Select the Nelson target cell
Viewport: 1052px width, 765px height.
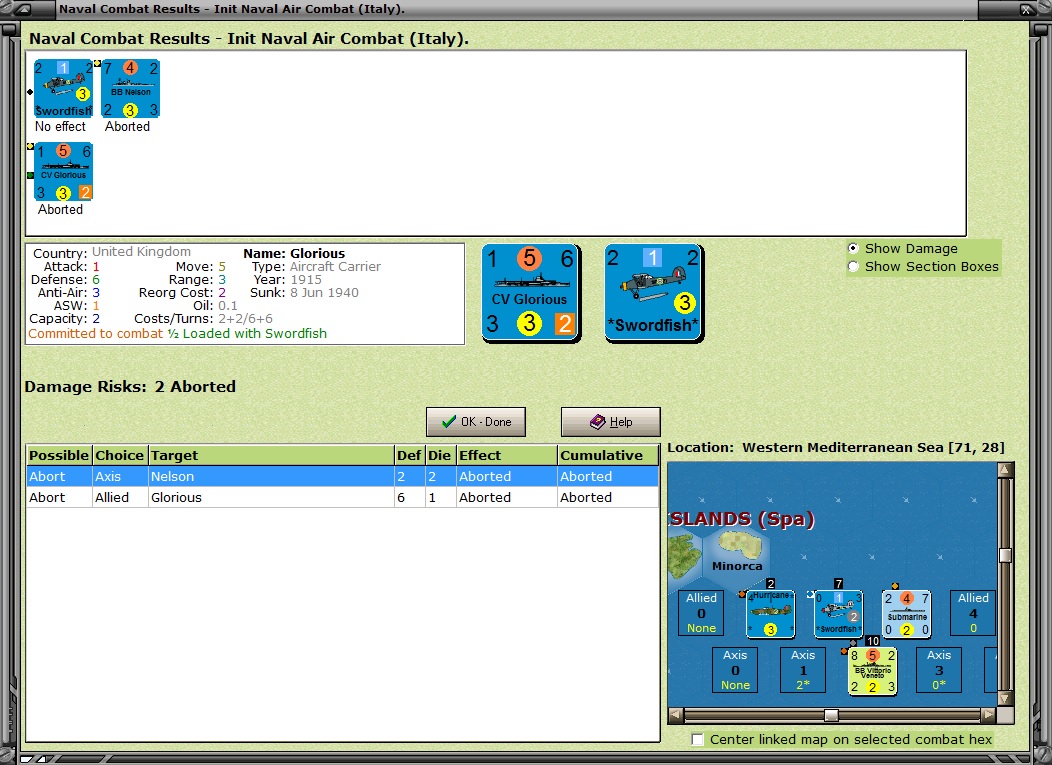pos(271,476)
